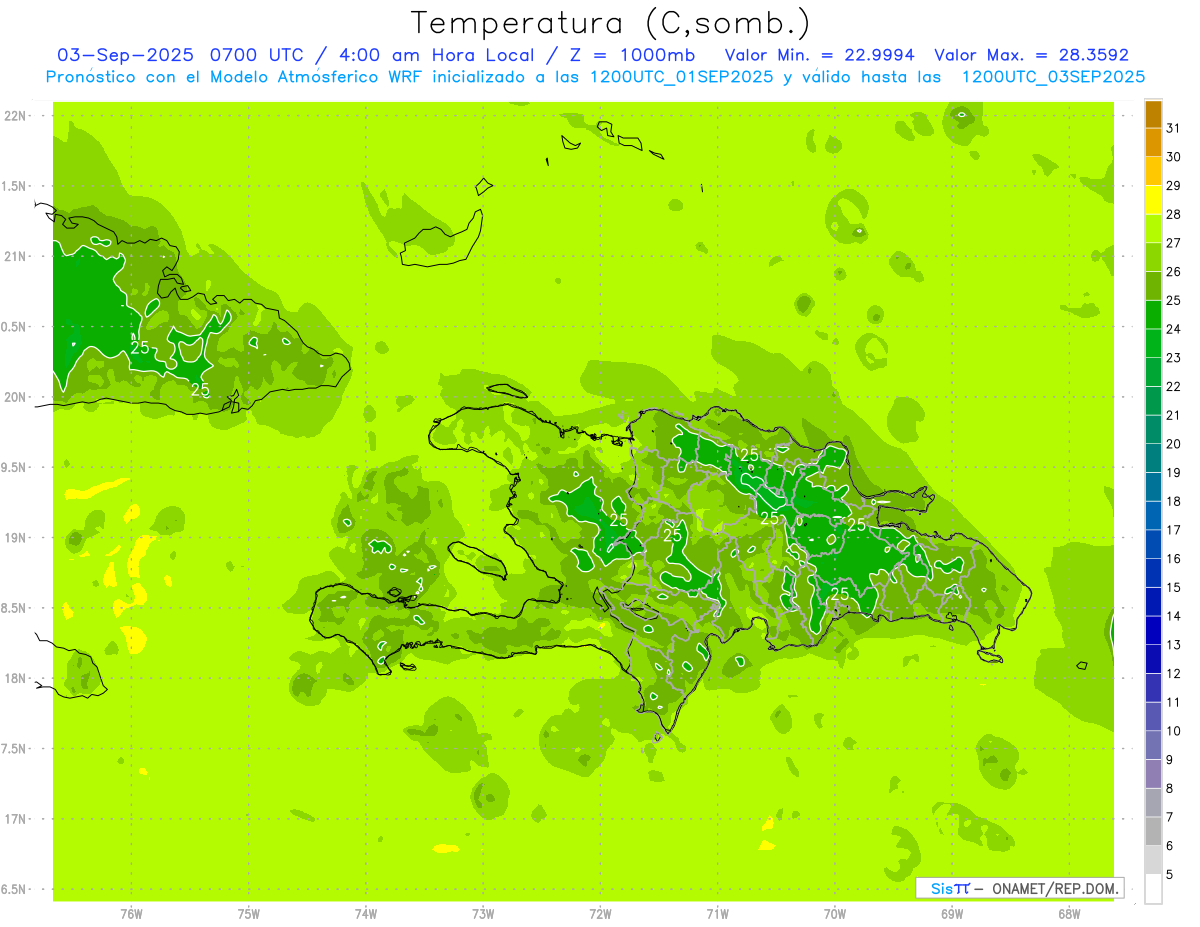
Task: Click the '18N' latitude label
Action: (16, 678)
